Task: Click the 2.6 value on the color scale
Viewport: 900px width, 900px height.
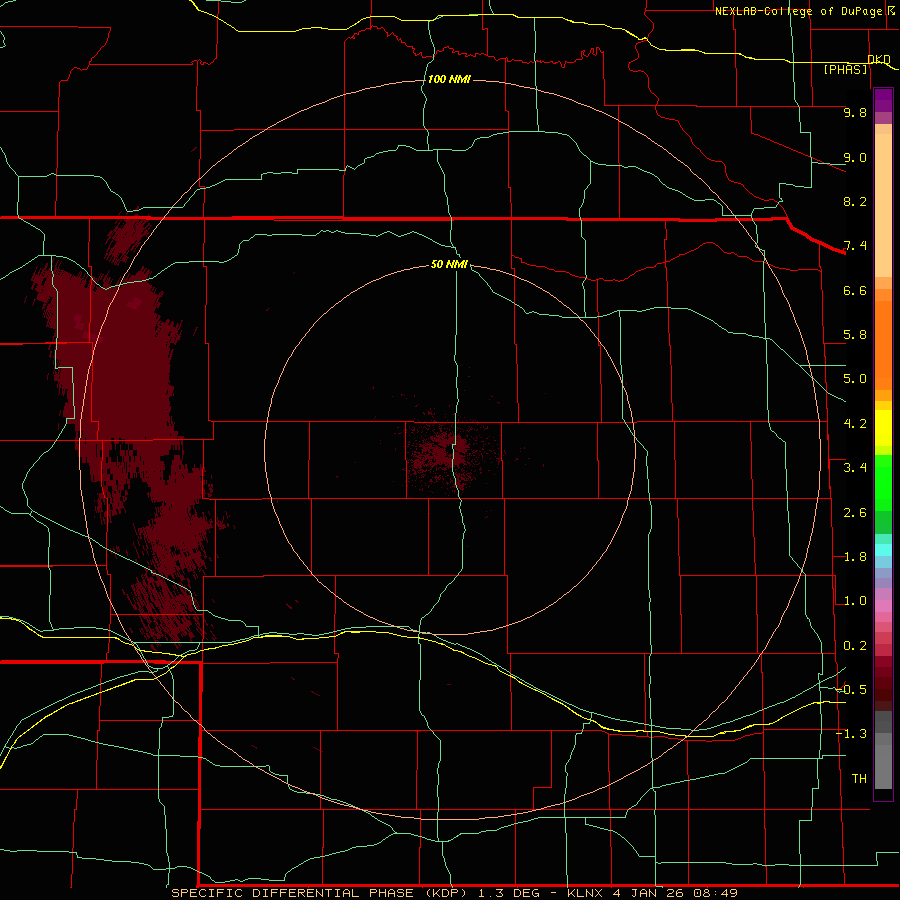Action: click(855, 513)
